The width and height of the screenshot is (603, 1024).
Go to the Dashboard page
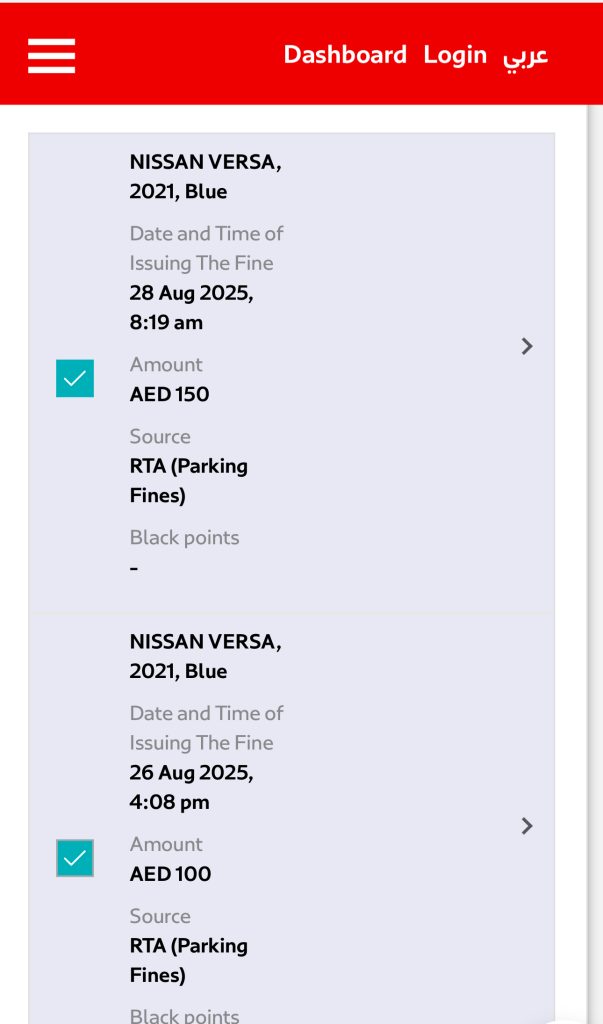point(345,55)
